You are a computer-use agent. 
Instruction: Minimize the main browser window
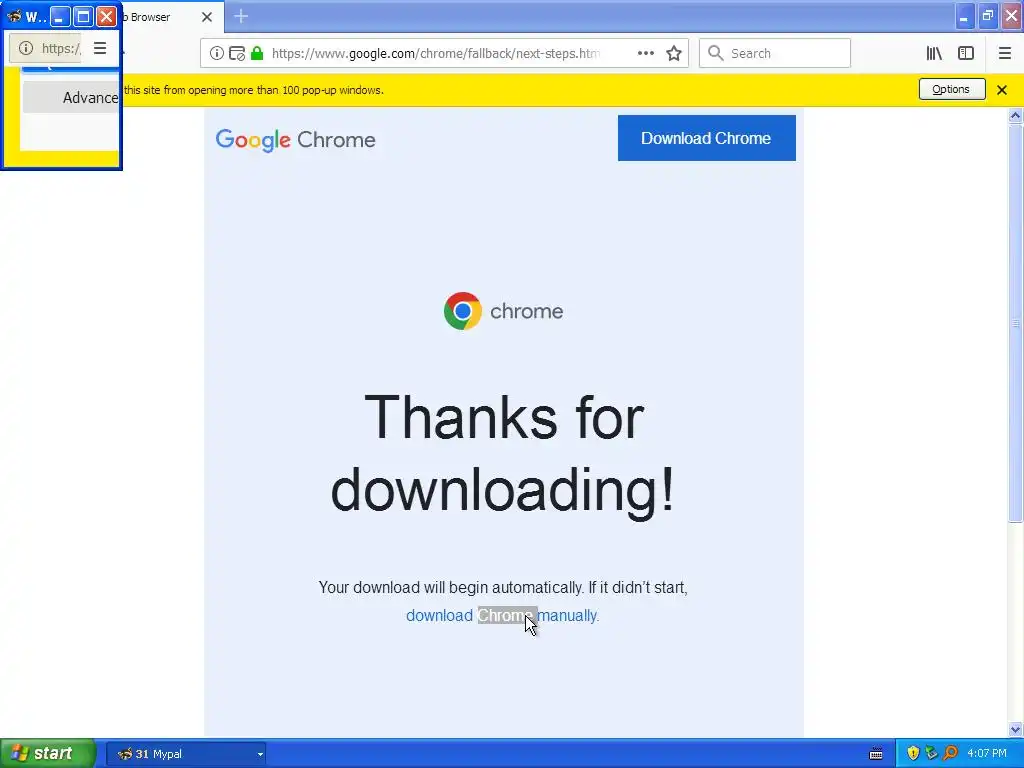coord(965,16)
